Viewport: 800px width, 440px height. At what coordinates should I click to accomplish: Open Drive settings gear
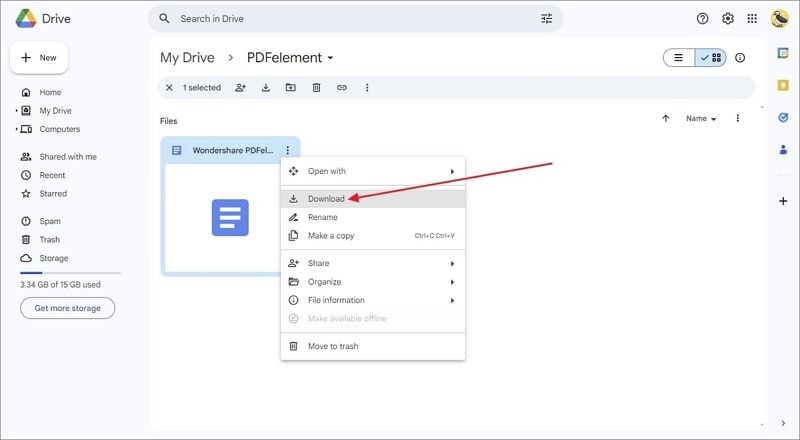[728, 18]
